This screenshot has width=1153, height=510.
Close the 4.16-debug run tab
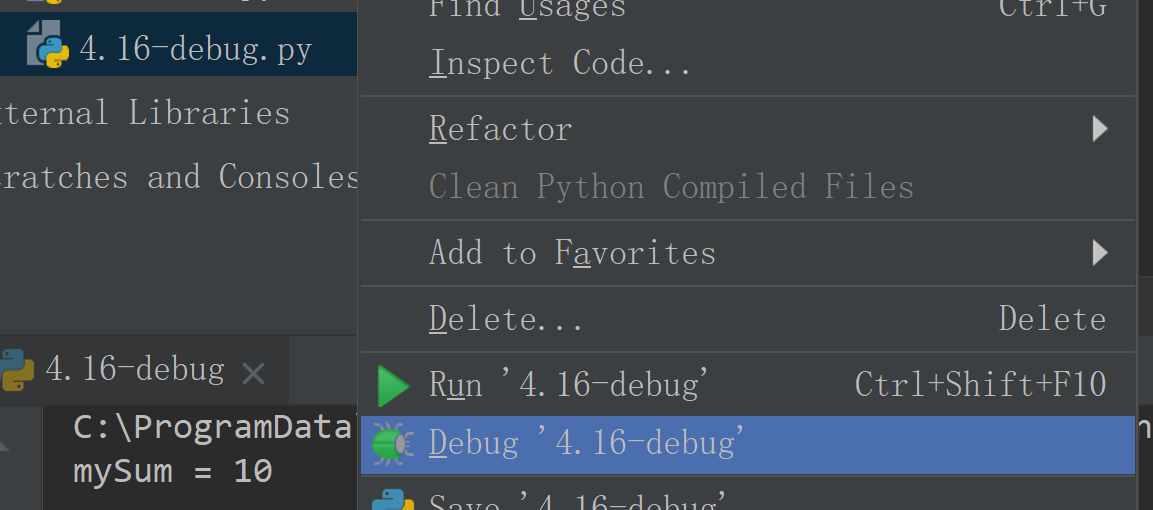tap(254, 374)
